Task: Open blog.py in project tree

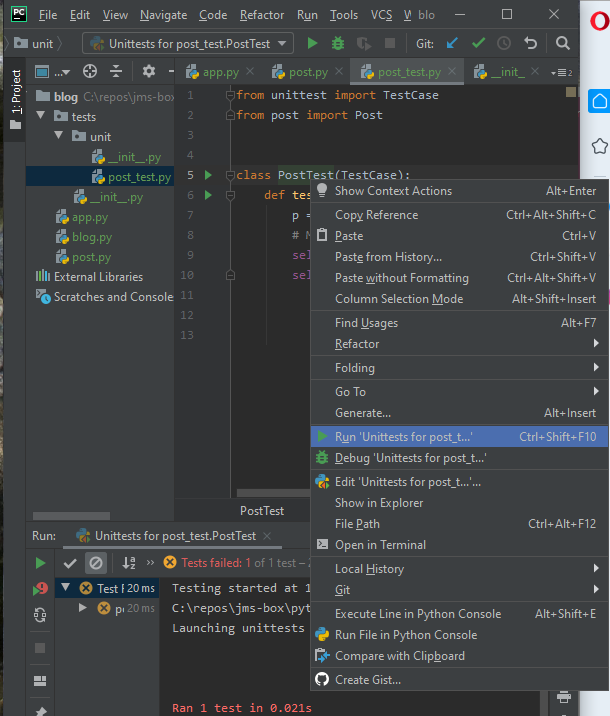Action: tap(92, 237)
